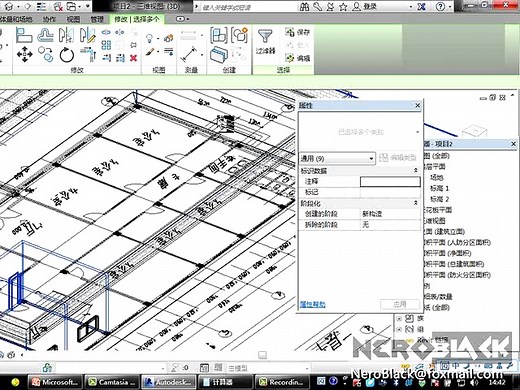Screen dimensions: 520x390
Task: Click the 应用 button in Properties
Action: click(400, 304)
